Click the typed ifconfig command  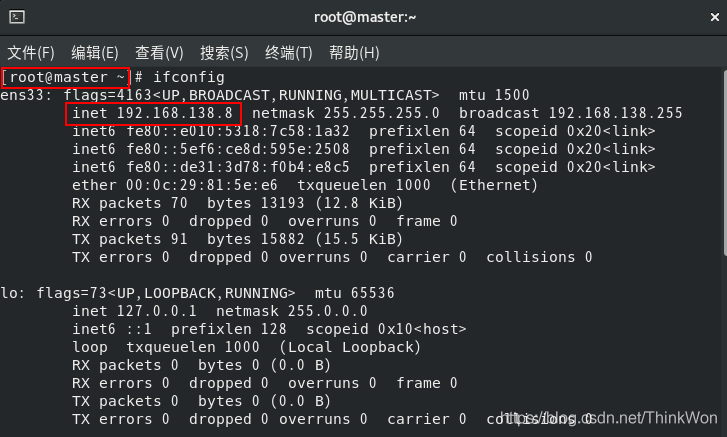[188, 77]
